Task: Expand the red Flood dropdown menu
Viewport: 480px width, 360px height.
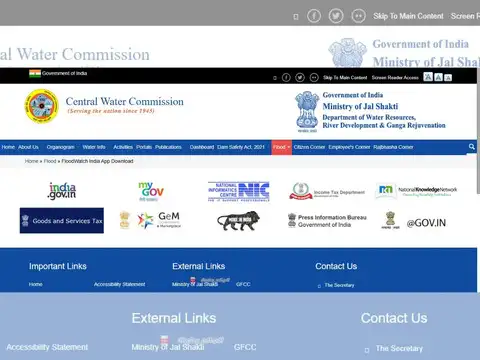Action: (x=282, y=147)
